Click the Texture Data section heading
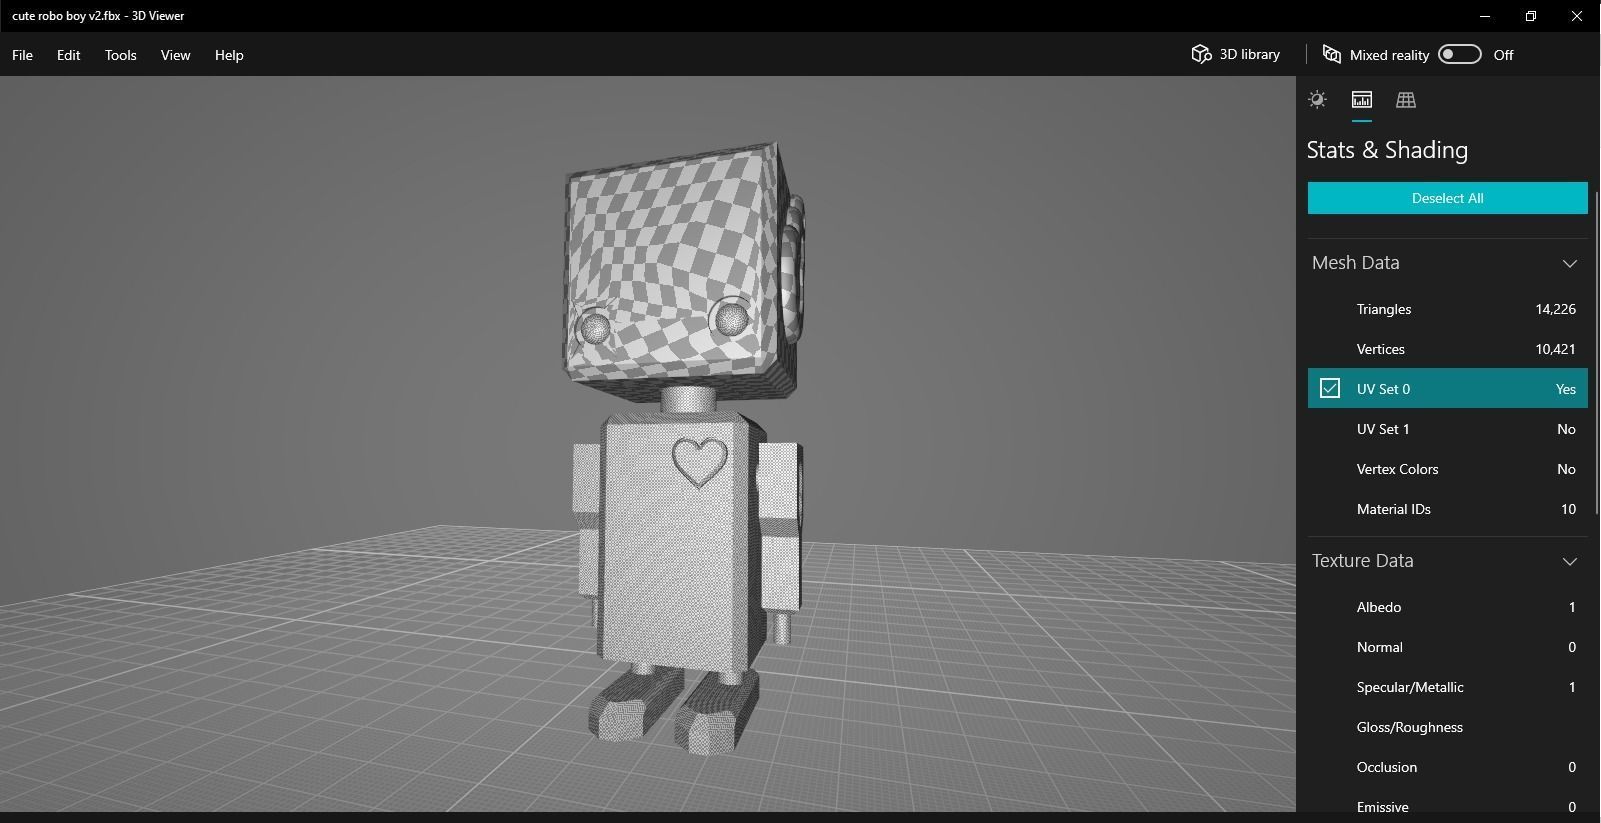Image resolution: width=1601 pixels, height=823 pixels. (x=1362, y=561)
